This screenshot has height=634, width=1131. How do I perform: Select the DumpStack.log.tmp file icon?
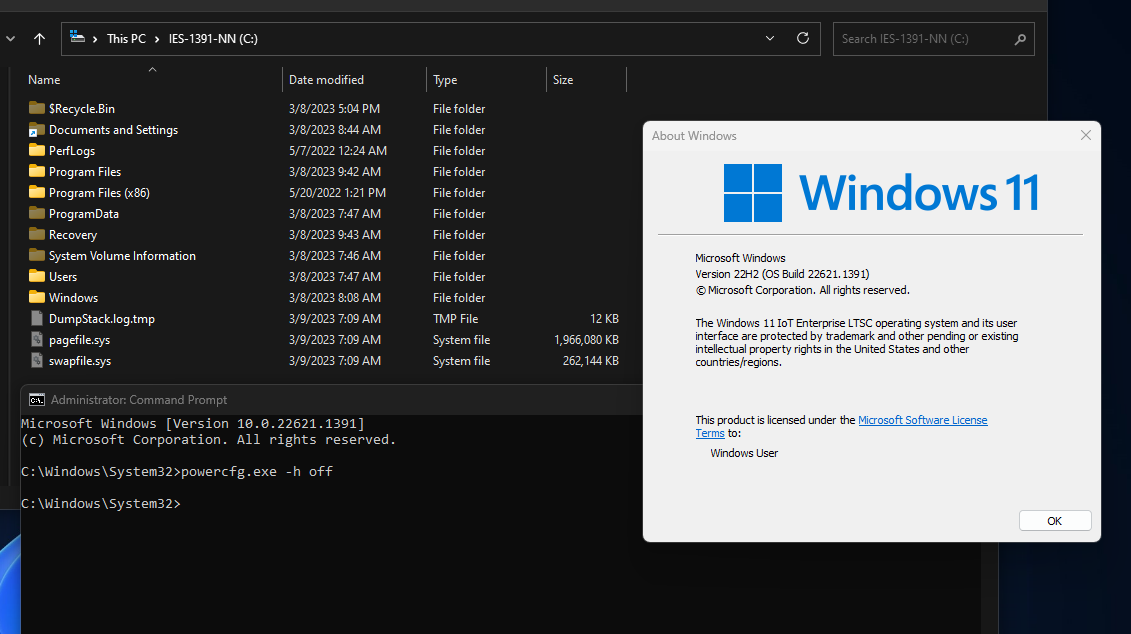click(x=37, y=318)
